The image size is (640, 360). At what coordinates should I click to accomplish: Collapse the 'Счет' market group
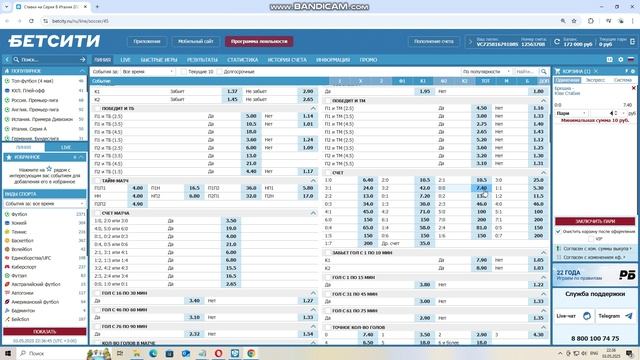pos(543,173)
